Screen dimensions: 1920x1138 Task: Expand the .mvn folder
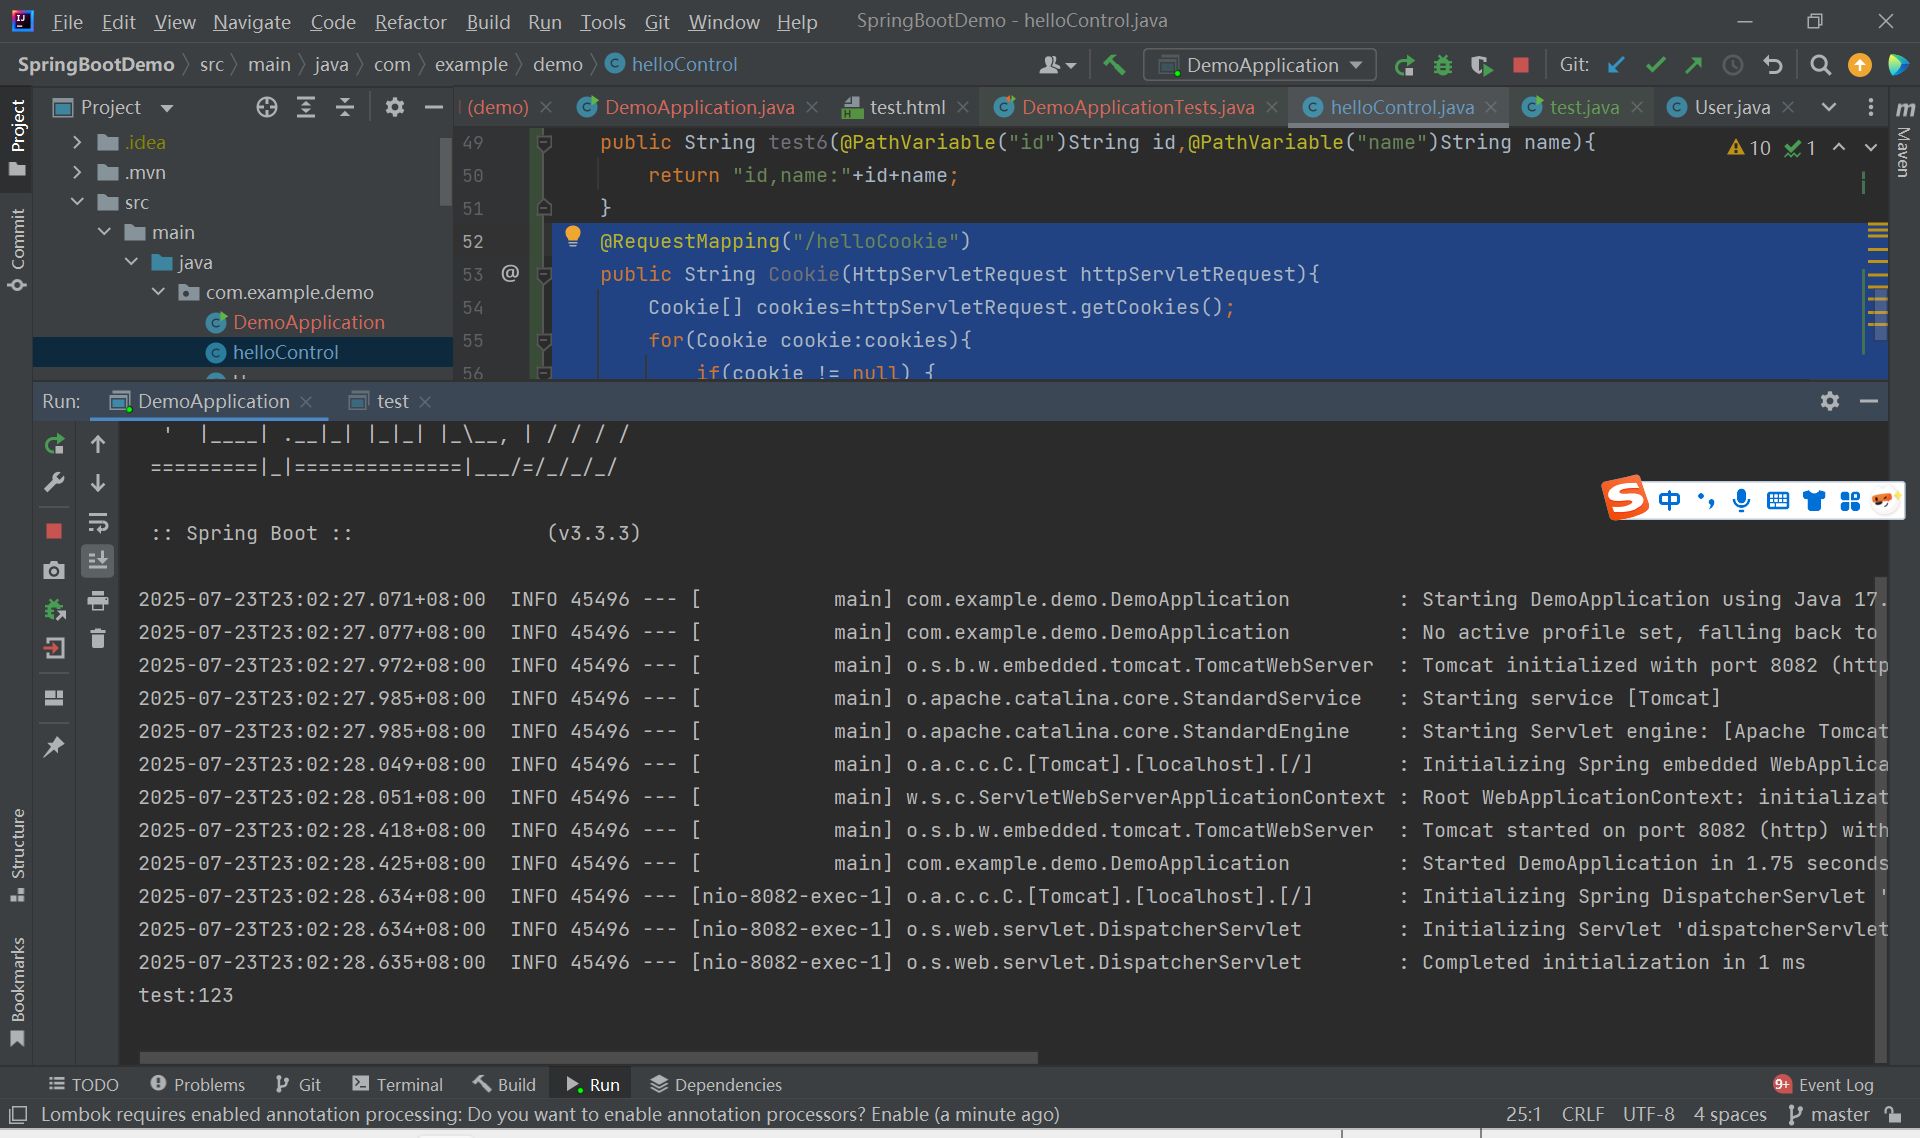[x=77, y=172]
